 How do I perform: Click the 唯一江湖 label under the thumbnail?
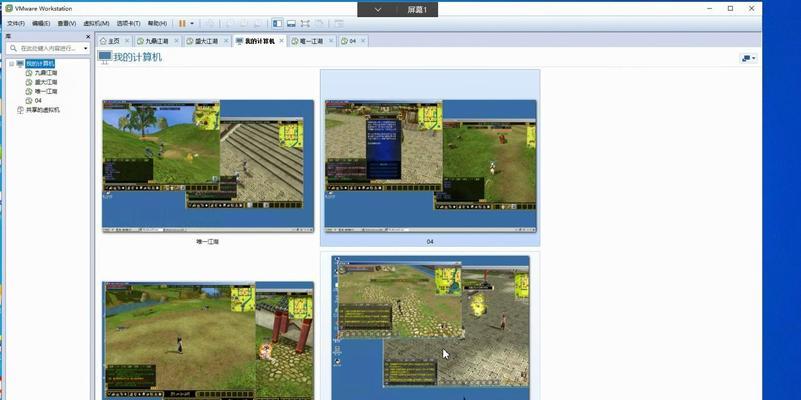tap(207, 242)
